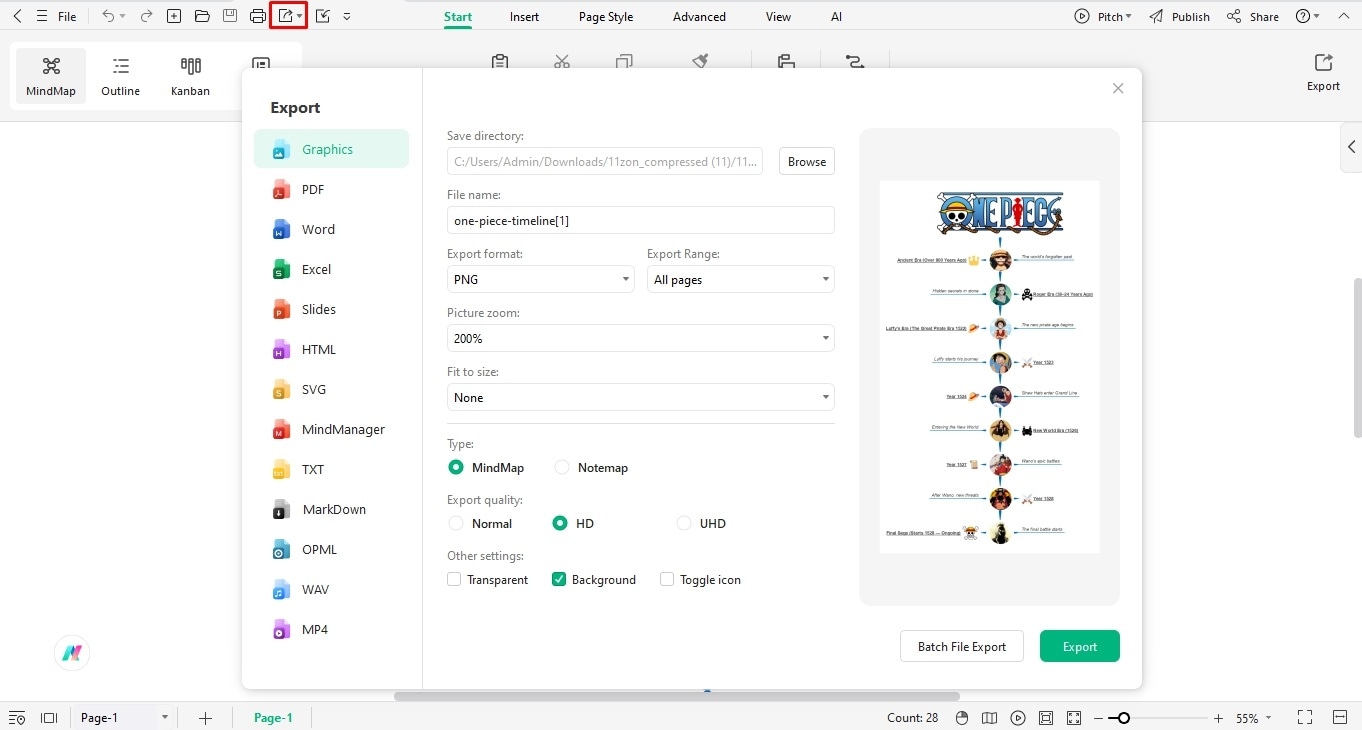Image resolution: width=1362 pixels, height=730 pixels.
Task: Click the Save disk icon
Action: [x=230, y=16]
